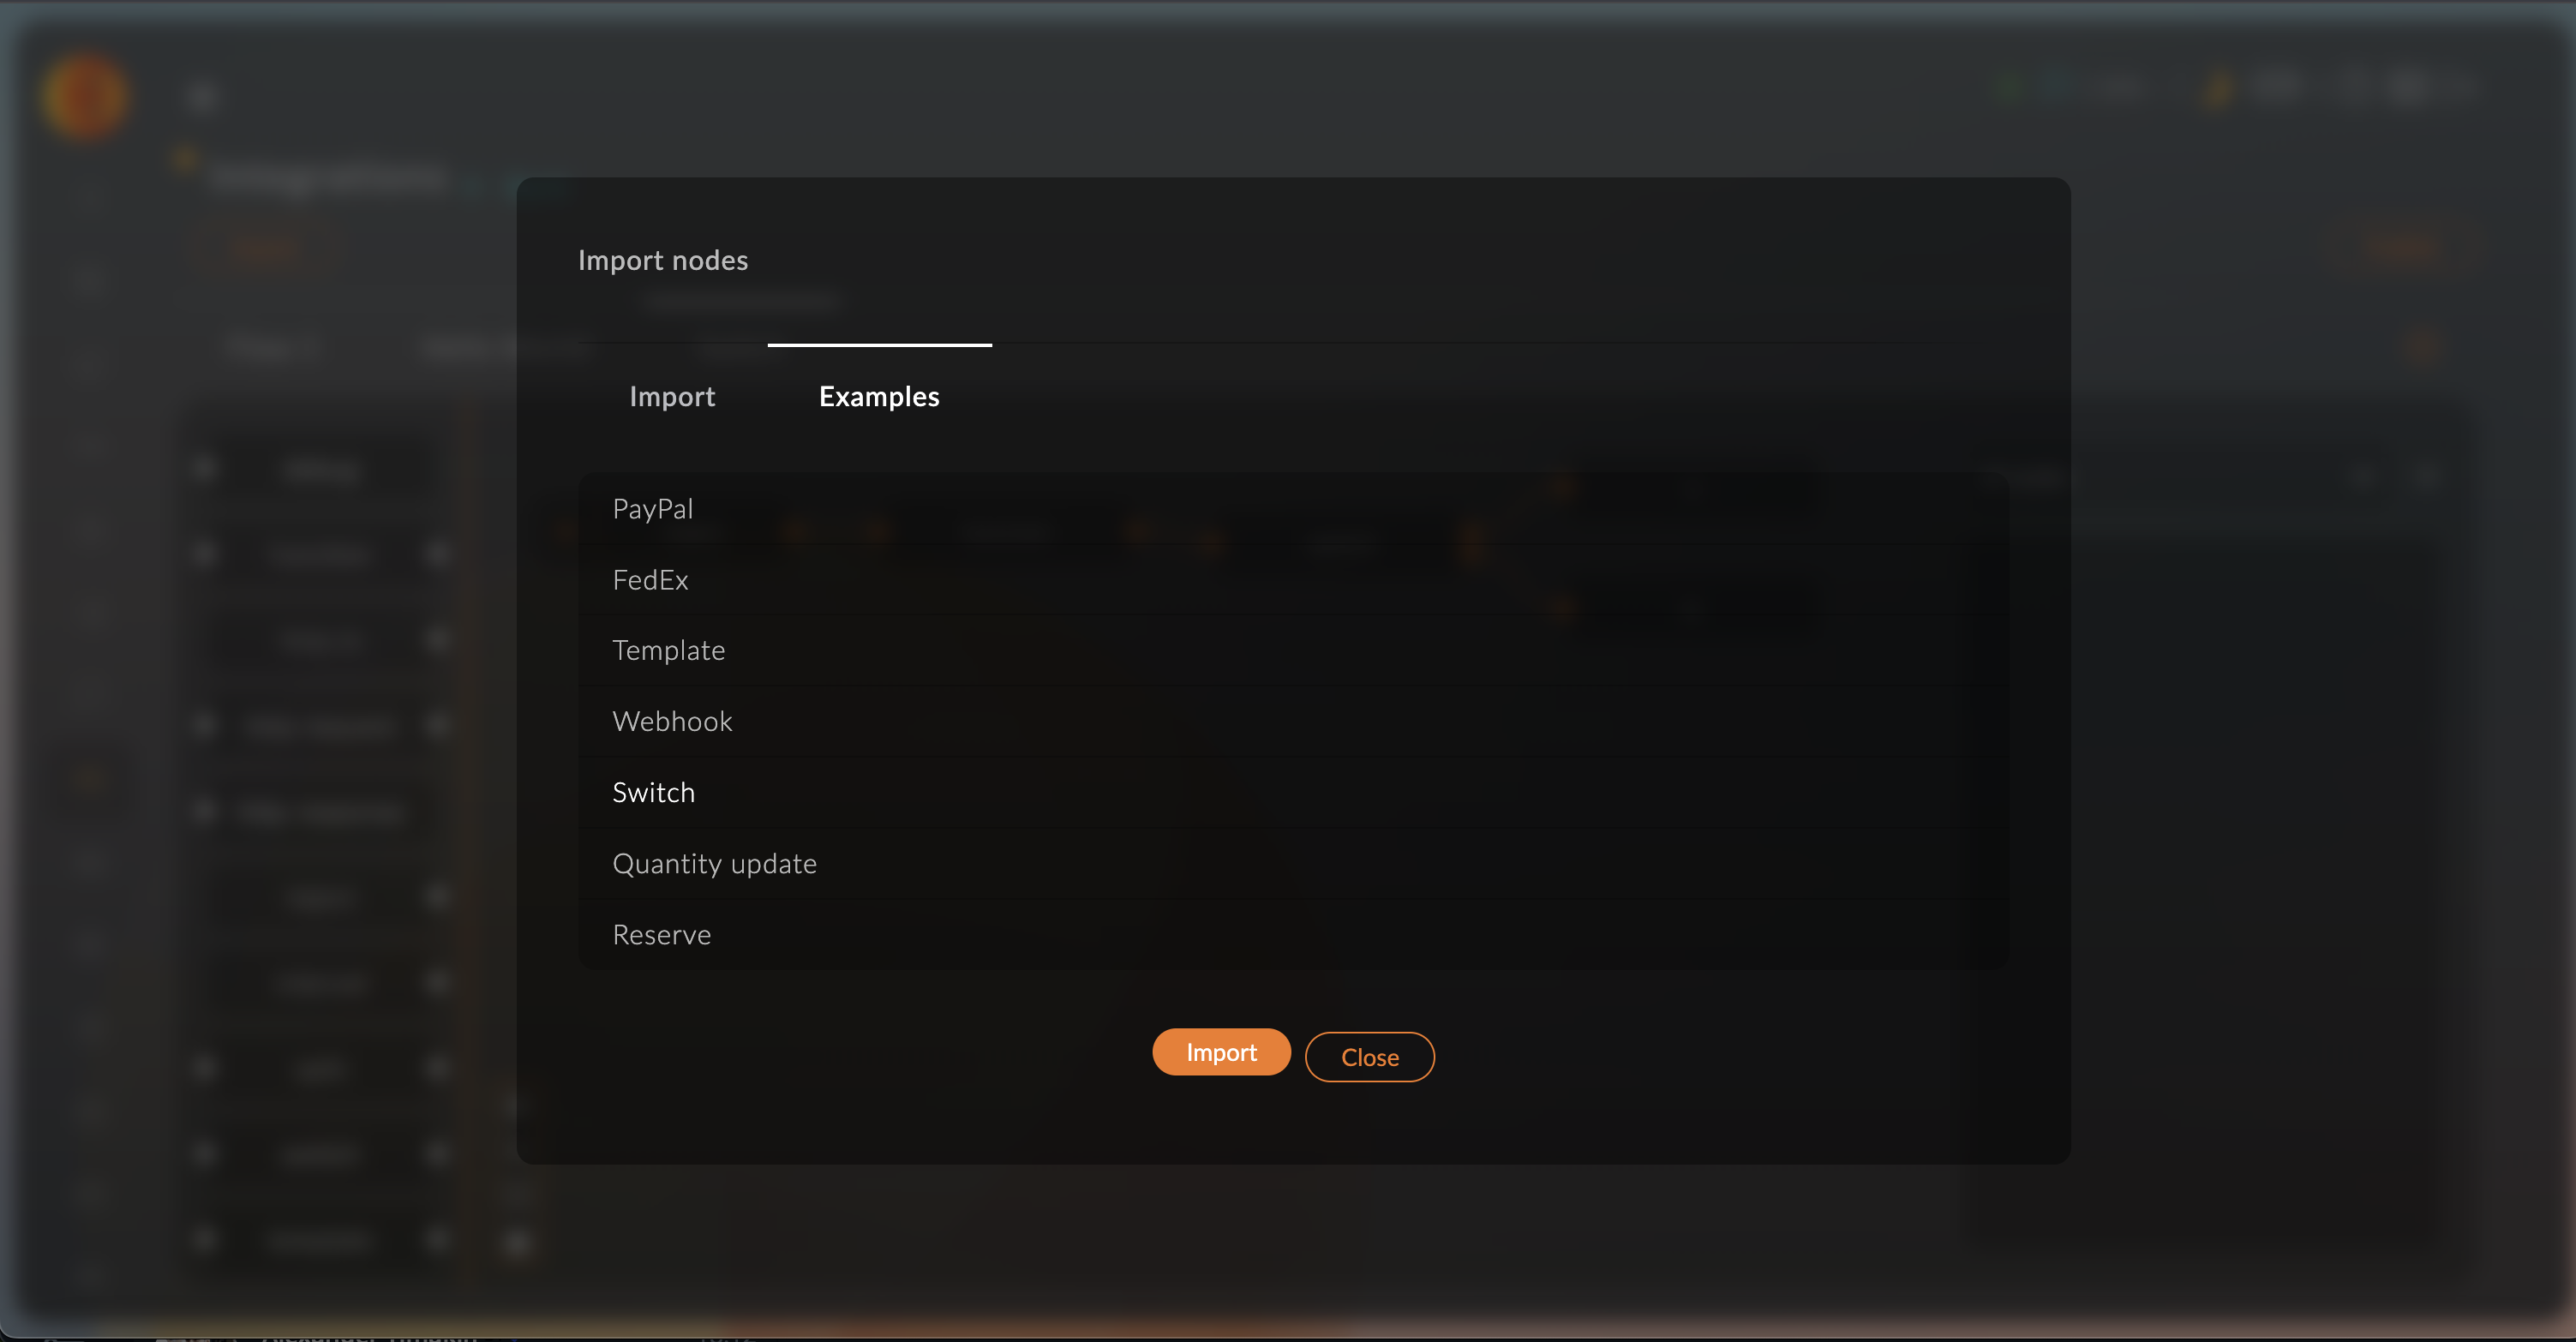
Task: Dismiss the dialog with the Close button
Action: pos(1369,1057)
